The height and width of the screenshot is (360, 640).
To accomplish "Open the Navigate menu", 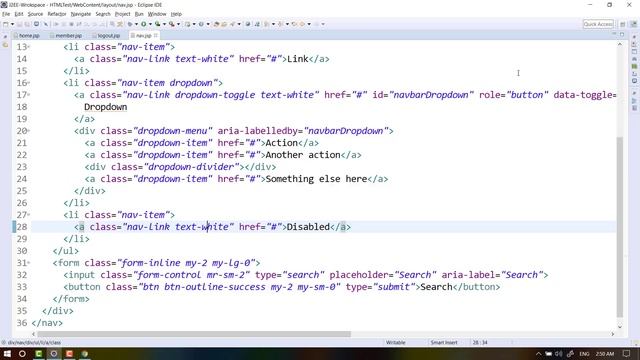I will 81,14.
